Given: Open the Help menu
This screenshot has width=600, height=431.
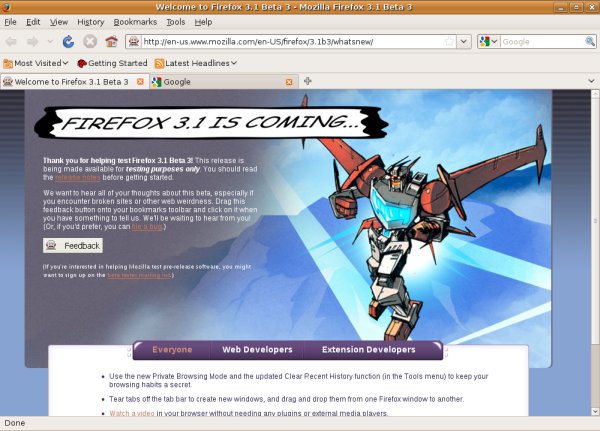Looking at the screenshot, I should pyautogui.click(x=203, y=22).
